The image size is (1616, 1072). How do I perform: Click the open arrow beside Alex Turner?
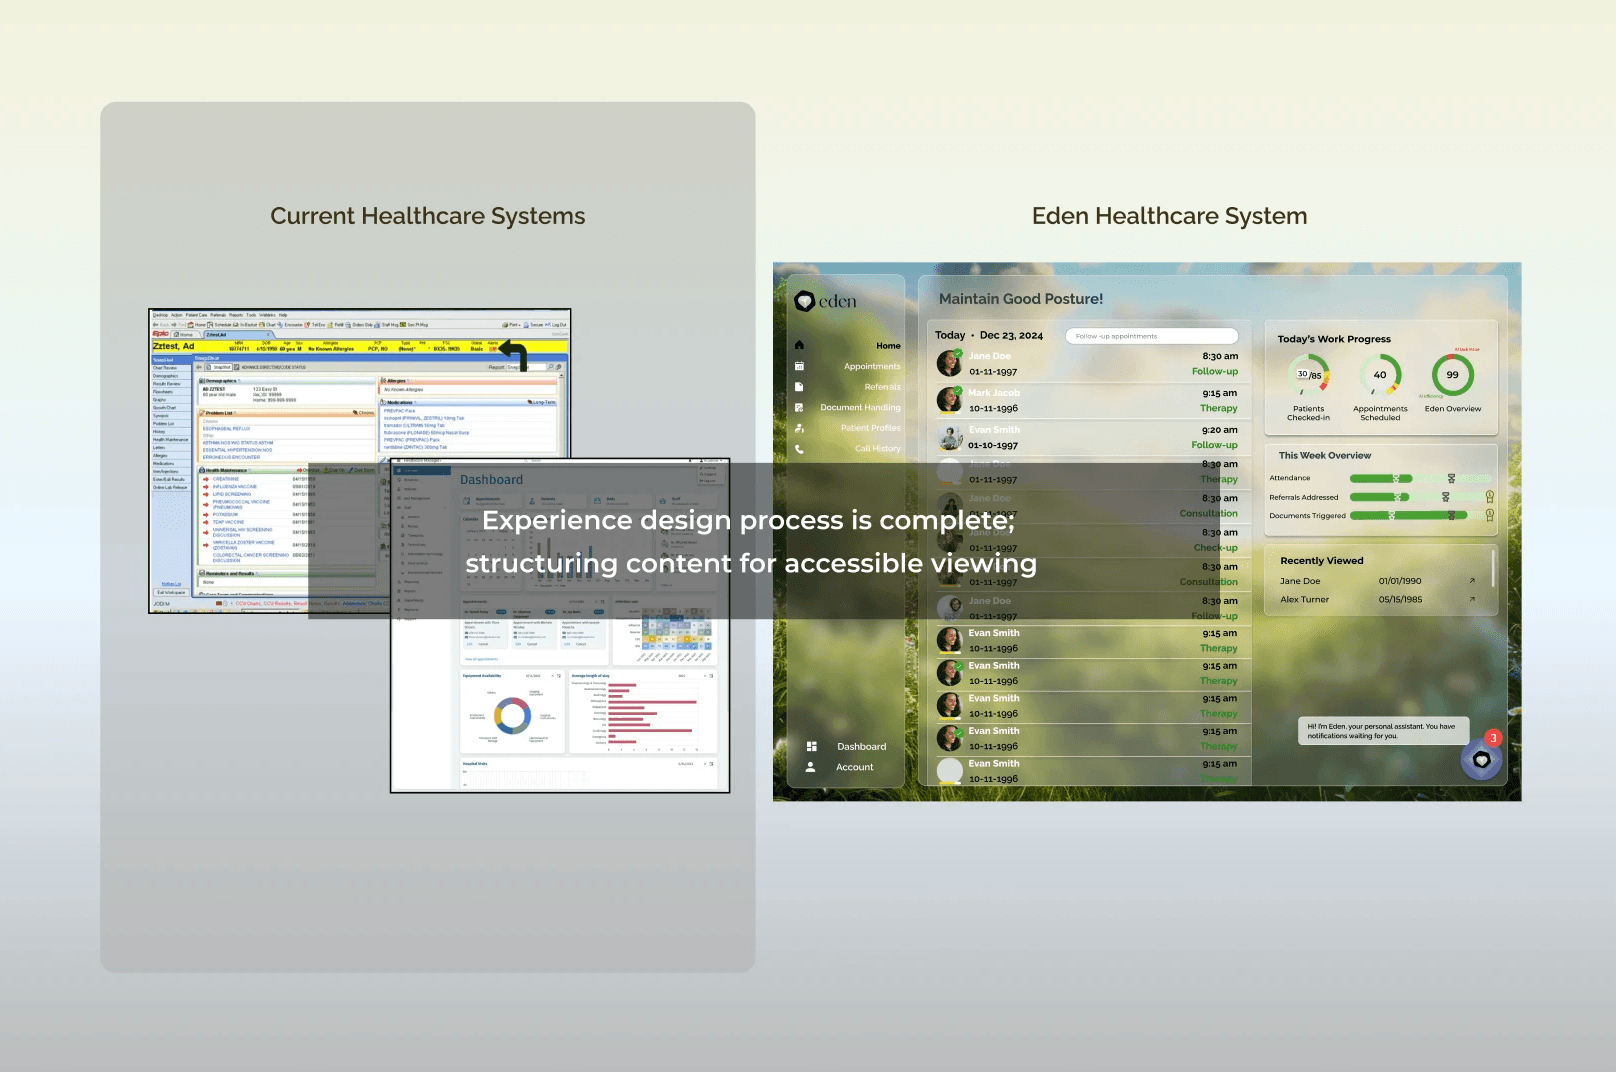(x=1472, y=599)
